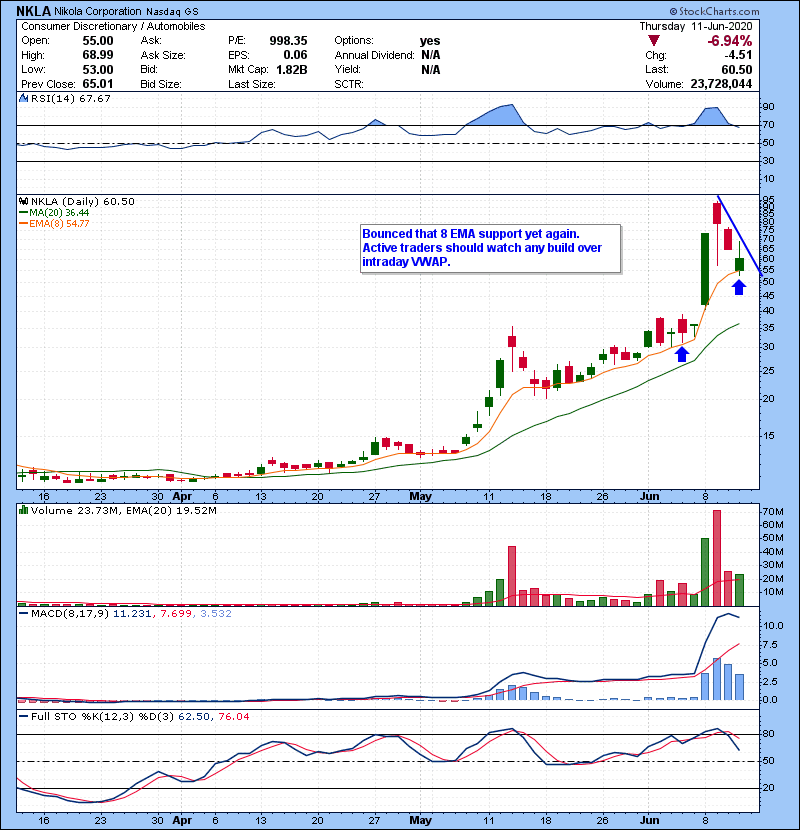Click the Nasdaq GS exchange label
The height and width of the screenshot is (830, 800).
coord(172,12)
